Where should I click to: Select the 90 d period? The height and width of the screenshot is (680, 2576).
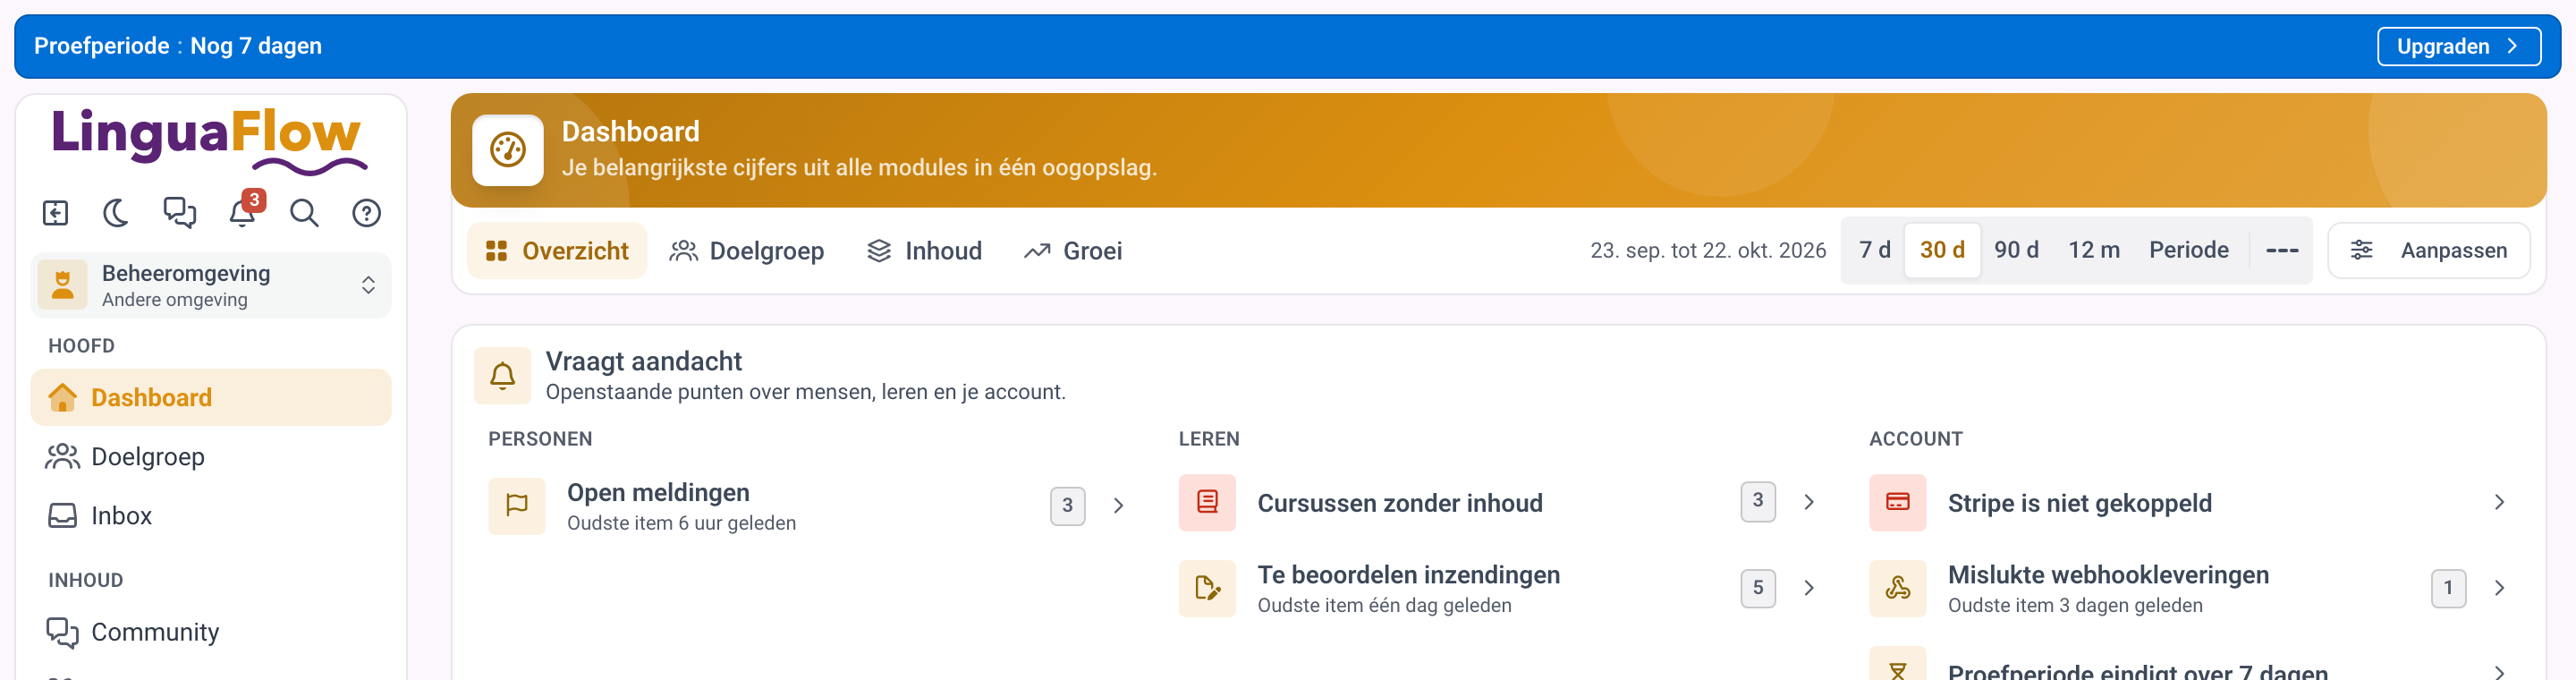(2016, 251)
